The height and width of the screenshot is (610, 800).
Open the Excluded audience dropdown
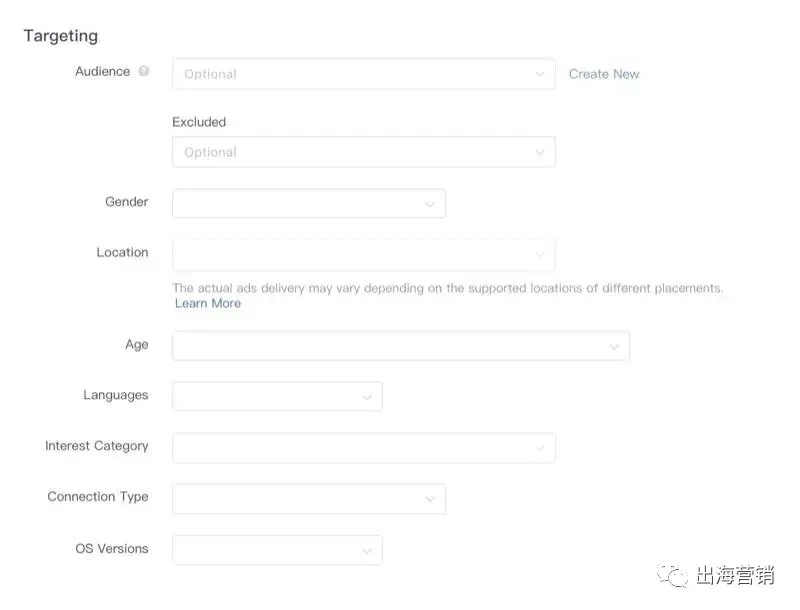pyautogui.click(x=364, y=152)
